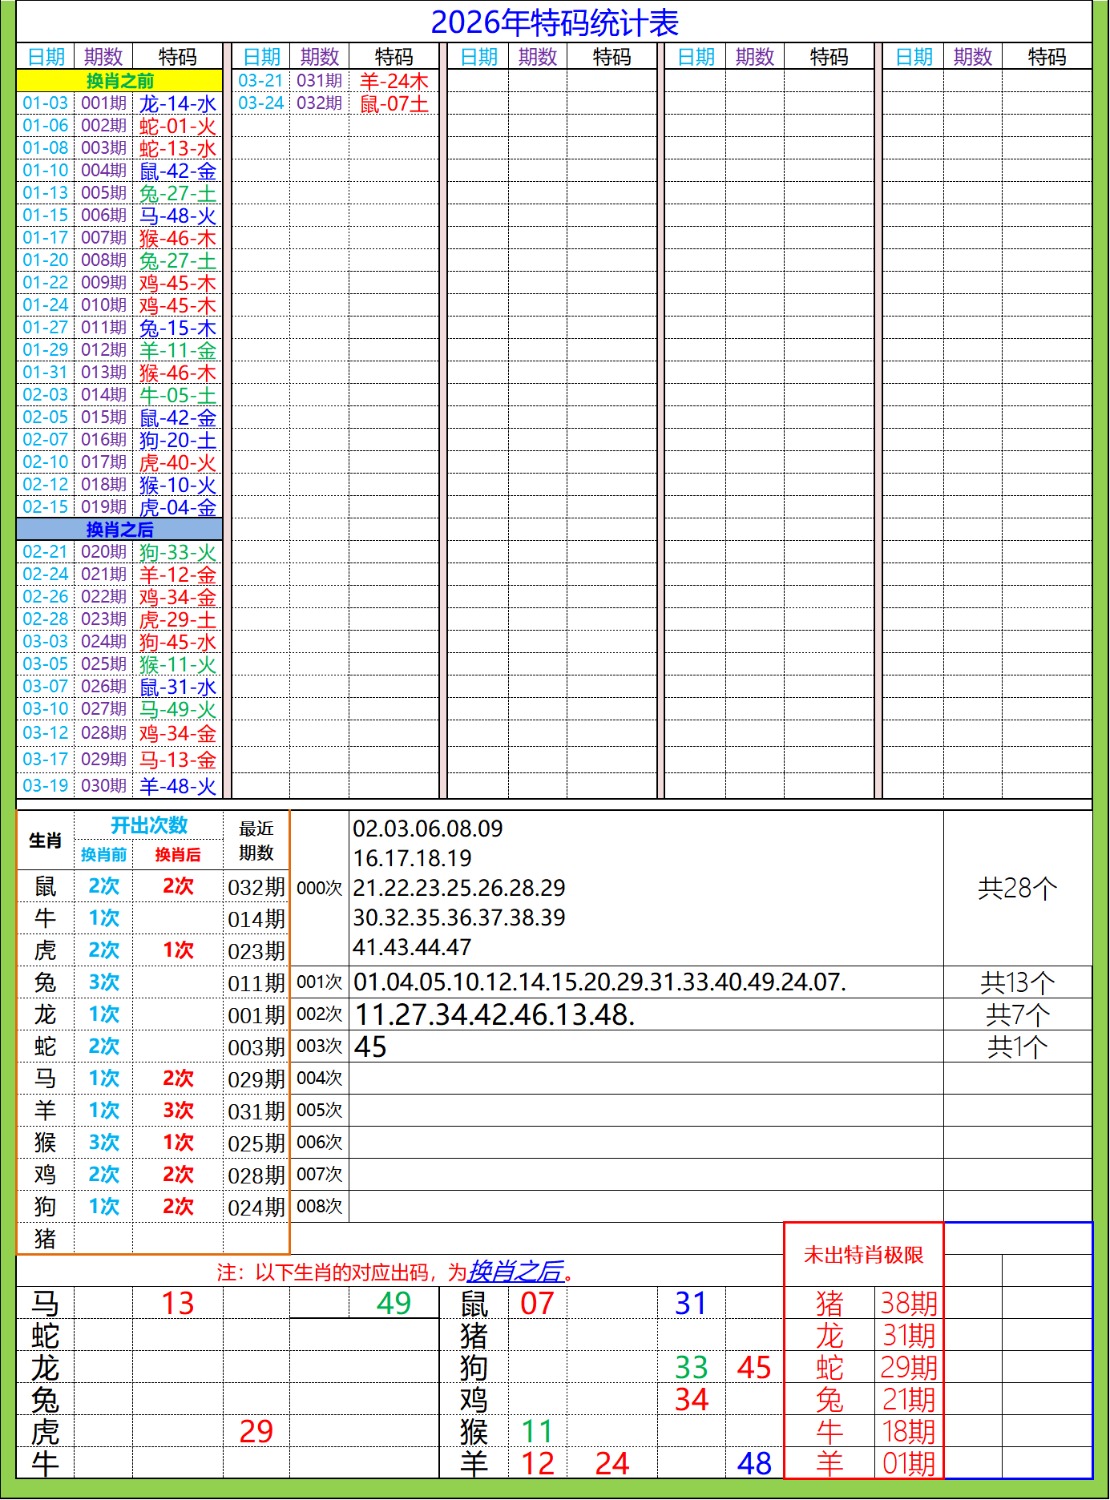Click the 羊-24木 result for 031期

click(394, 81)
